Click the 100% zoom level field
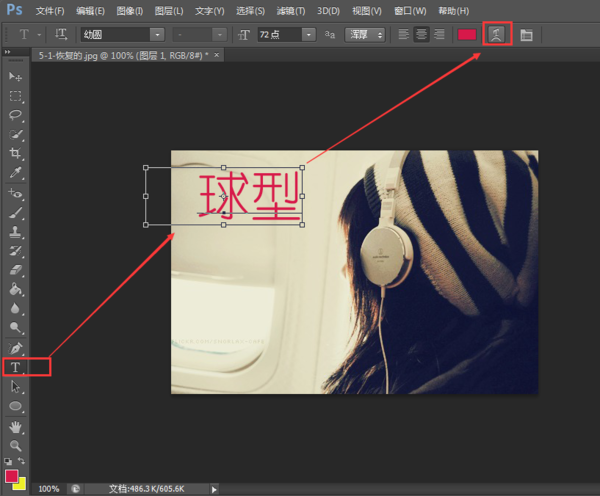The width and height of the screenshot is (600, 496). 49,489
